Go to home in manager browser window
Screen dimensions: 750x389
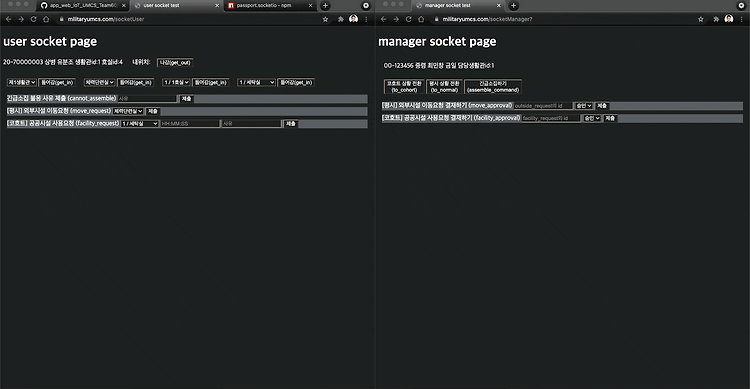pyautogui.click(x=421, y=19)
